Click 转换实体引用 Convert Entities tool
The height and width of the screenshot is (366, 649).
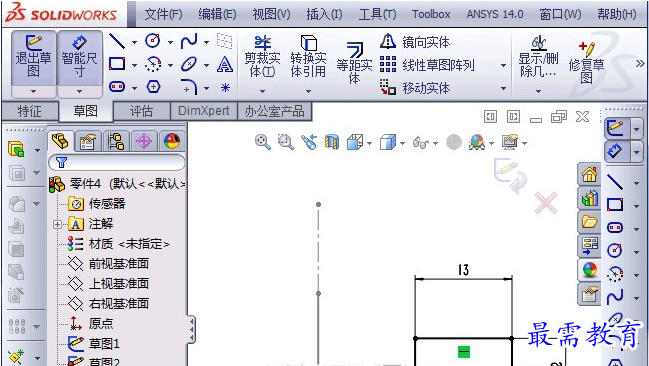[x=308, y=57]
